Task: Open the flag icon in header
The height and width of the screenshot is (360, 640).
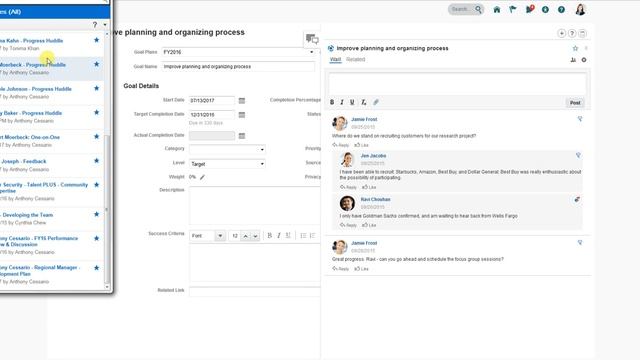Action: (513, 9)
